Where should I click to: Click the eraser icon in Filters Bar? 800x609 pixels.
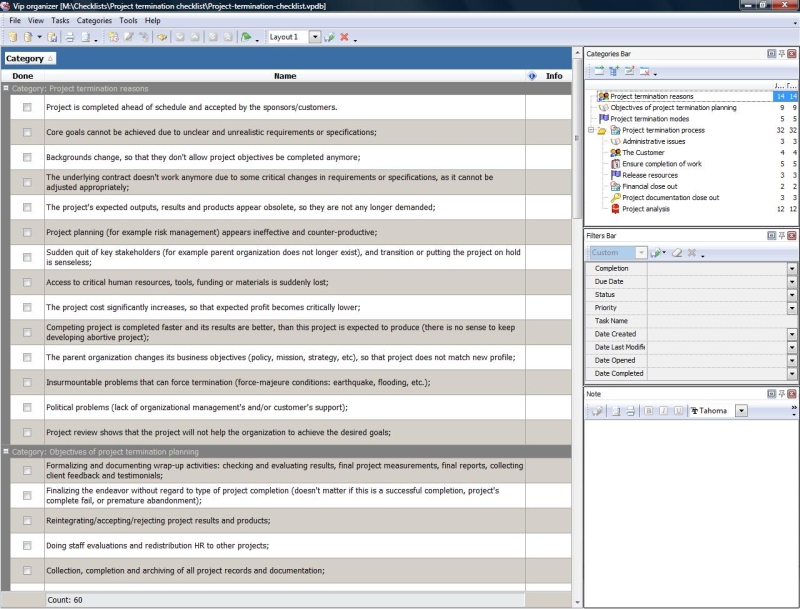[x=675, y=253]
